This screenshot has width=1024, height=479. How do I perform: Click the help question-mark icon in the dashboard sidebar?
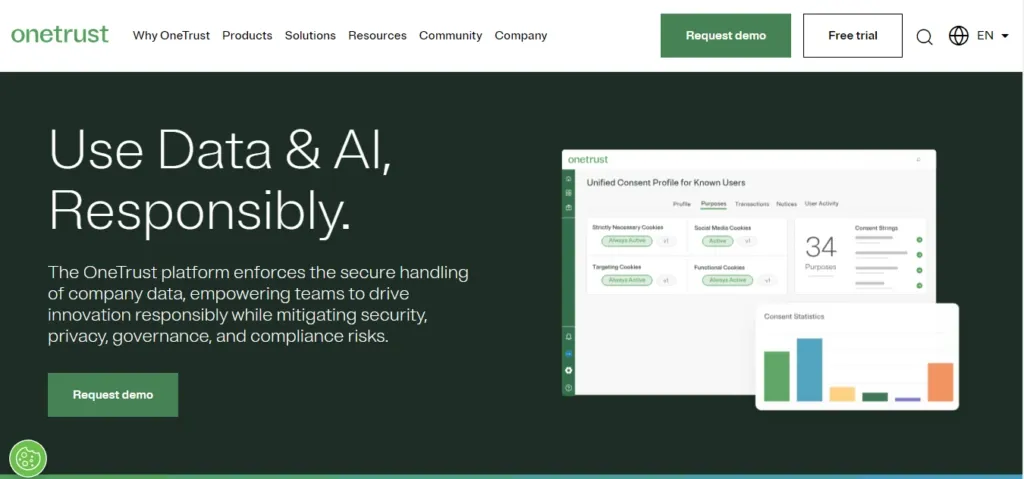568,388
